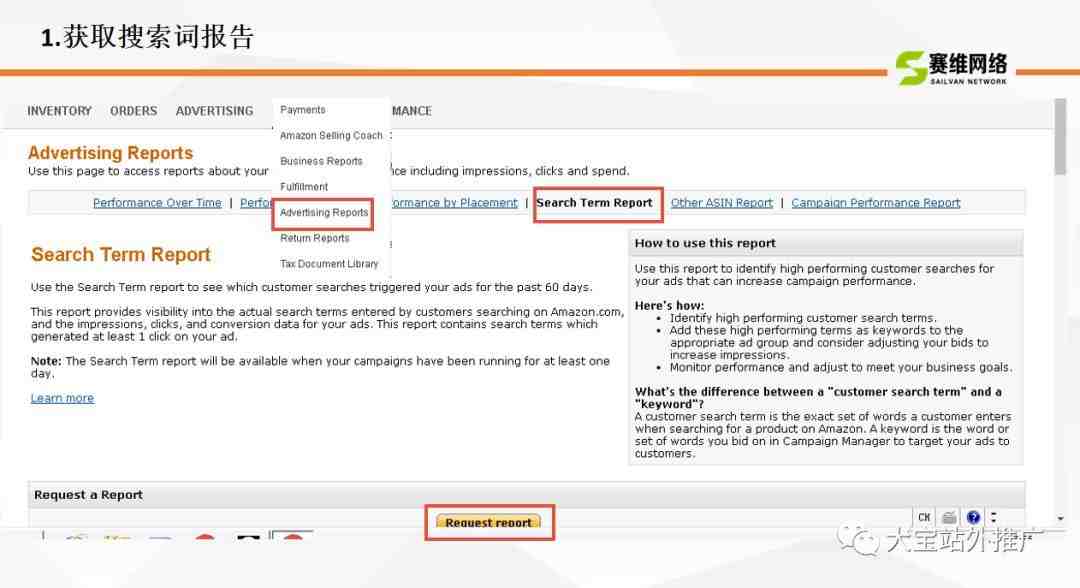This screenshot has width=1080, height=588.
Task: Choose Fulfillment in the reports menu
Action: [x=304, y=187]
